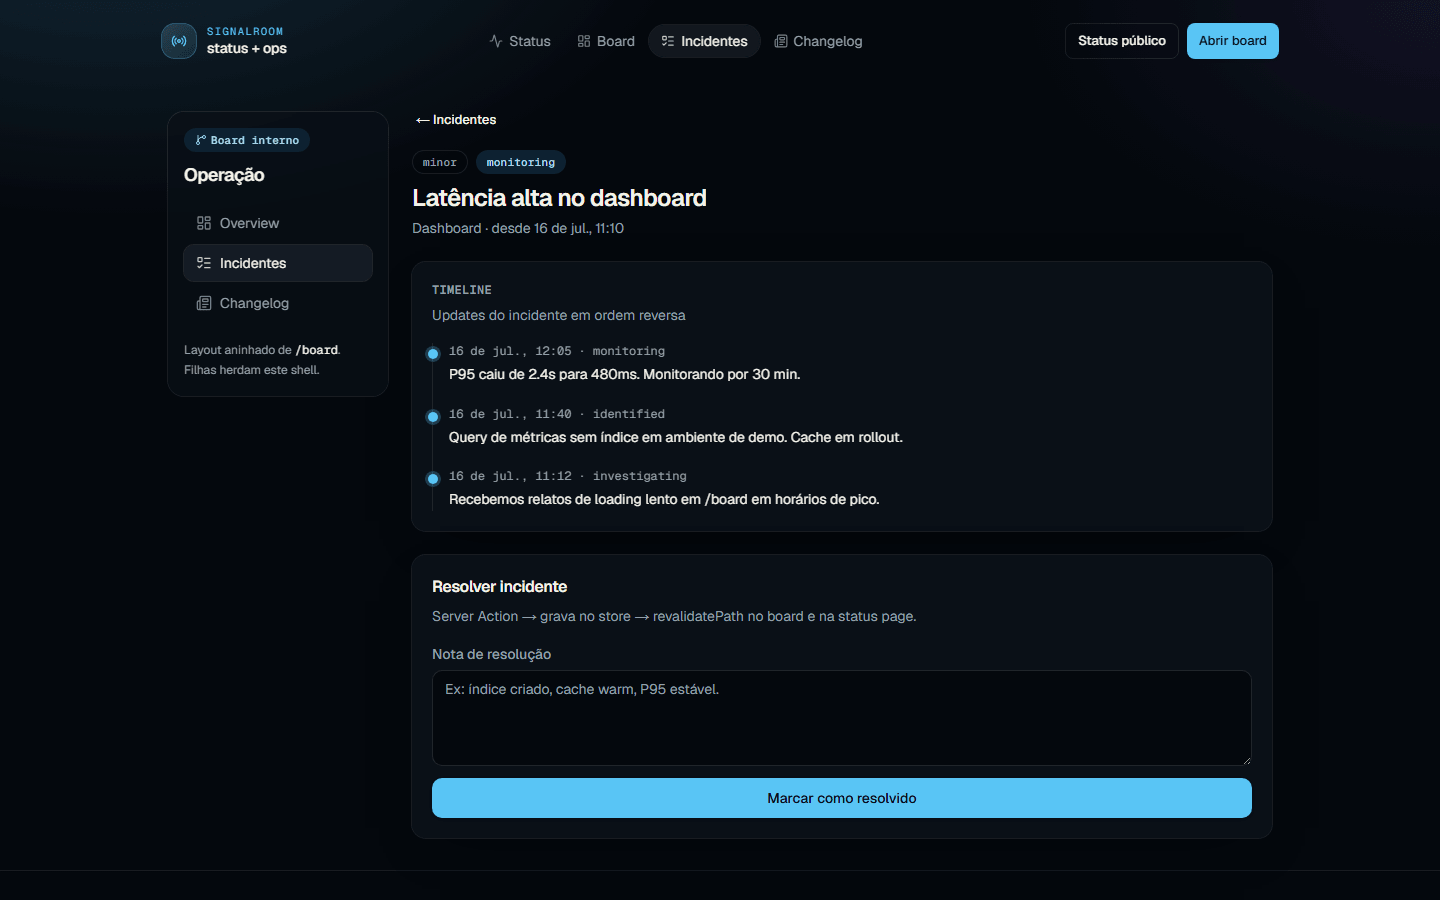
Task: Go to Overview in the Operação sidebar
Action: click(278, 223)
